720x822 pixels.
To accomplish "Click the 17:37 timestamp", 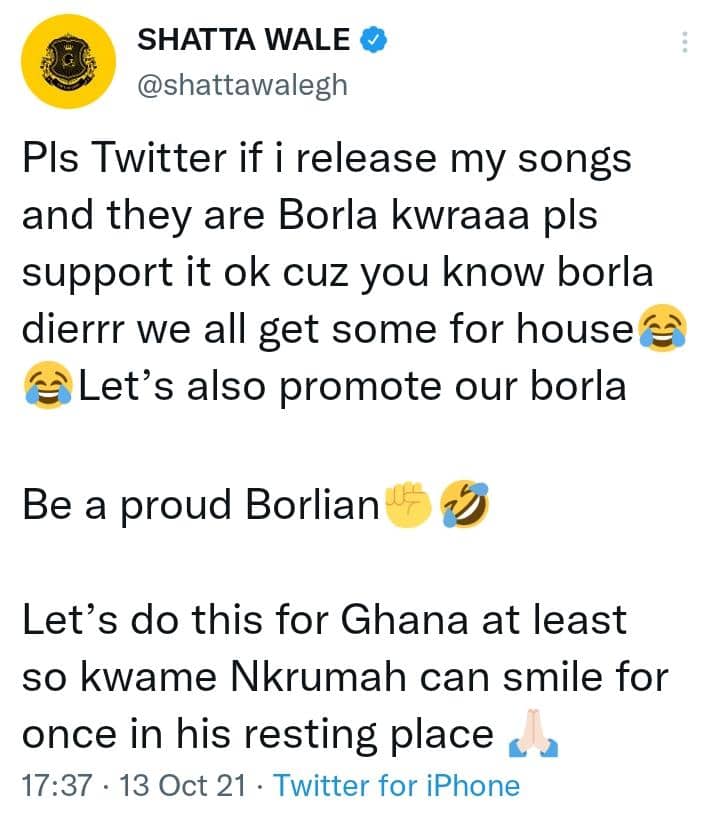I will tap(57, 786).
